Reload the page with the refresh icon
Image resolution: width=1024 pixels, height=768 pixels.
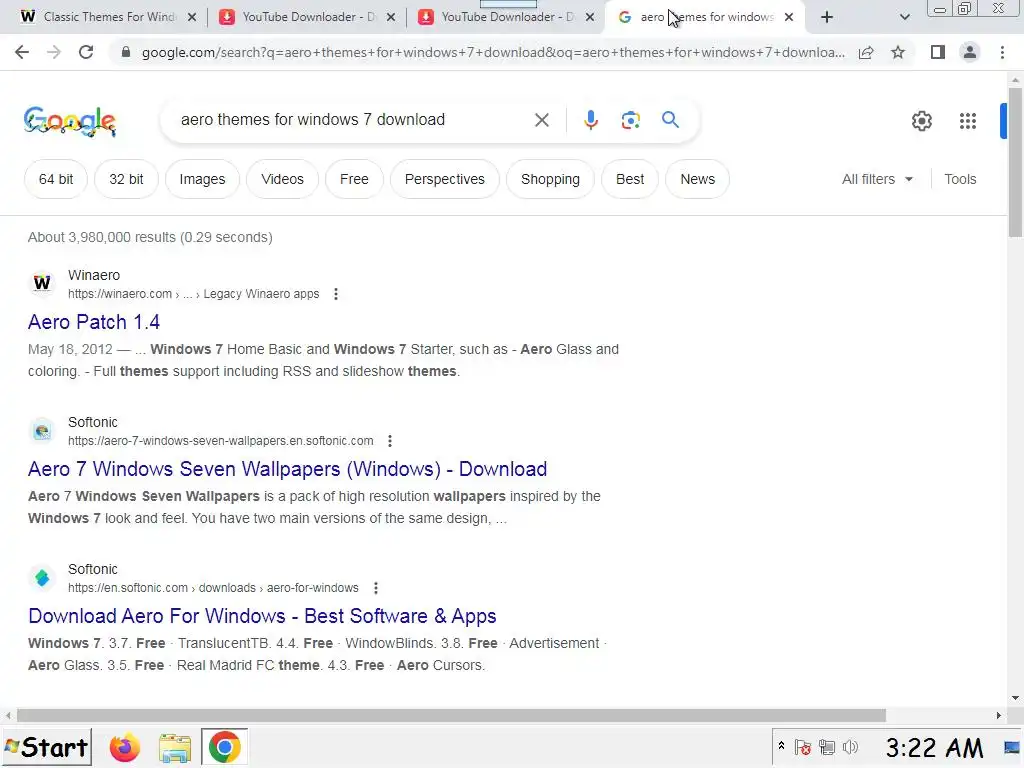coord(86,52)
